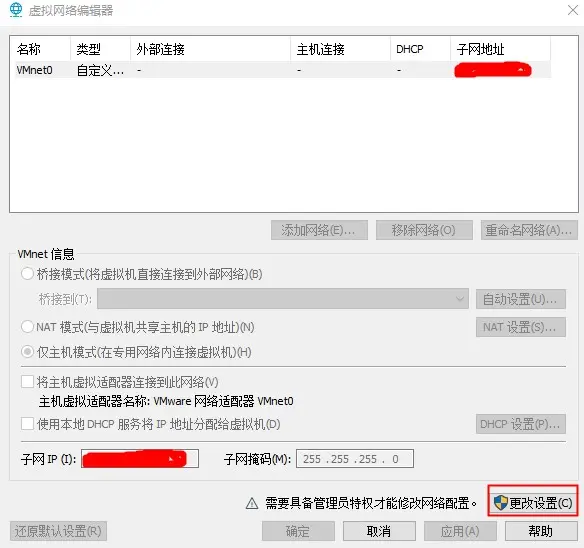Click the 子网 IP (I) input field
584x548 pixels.
pos(140,459)
